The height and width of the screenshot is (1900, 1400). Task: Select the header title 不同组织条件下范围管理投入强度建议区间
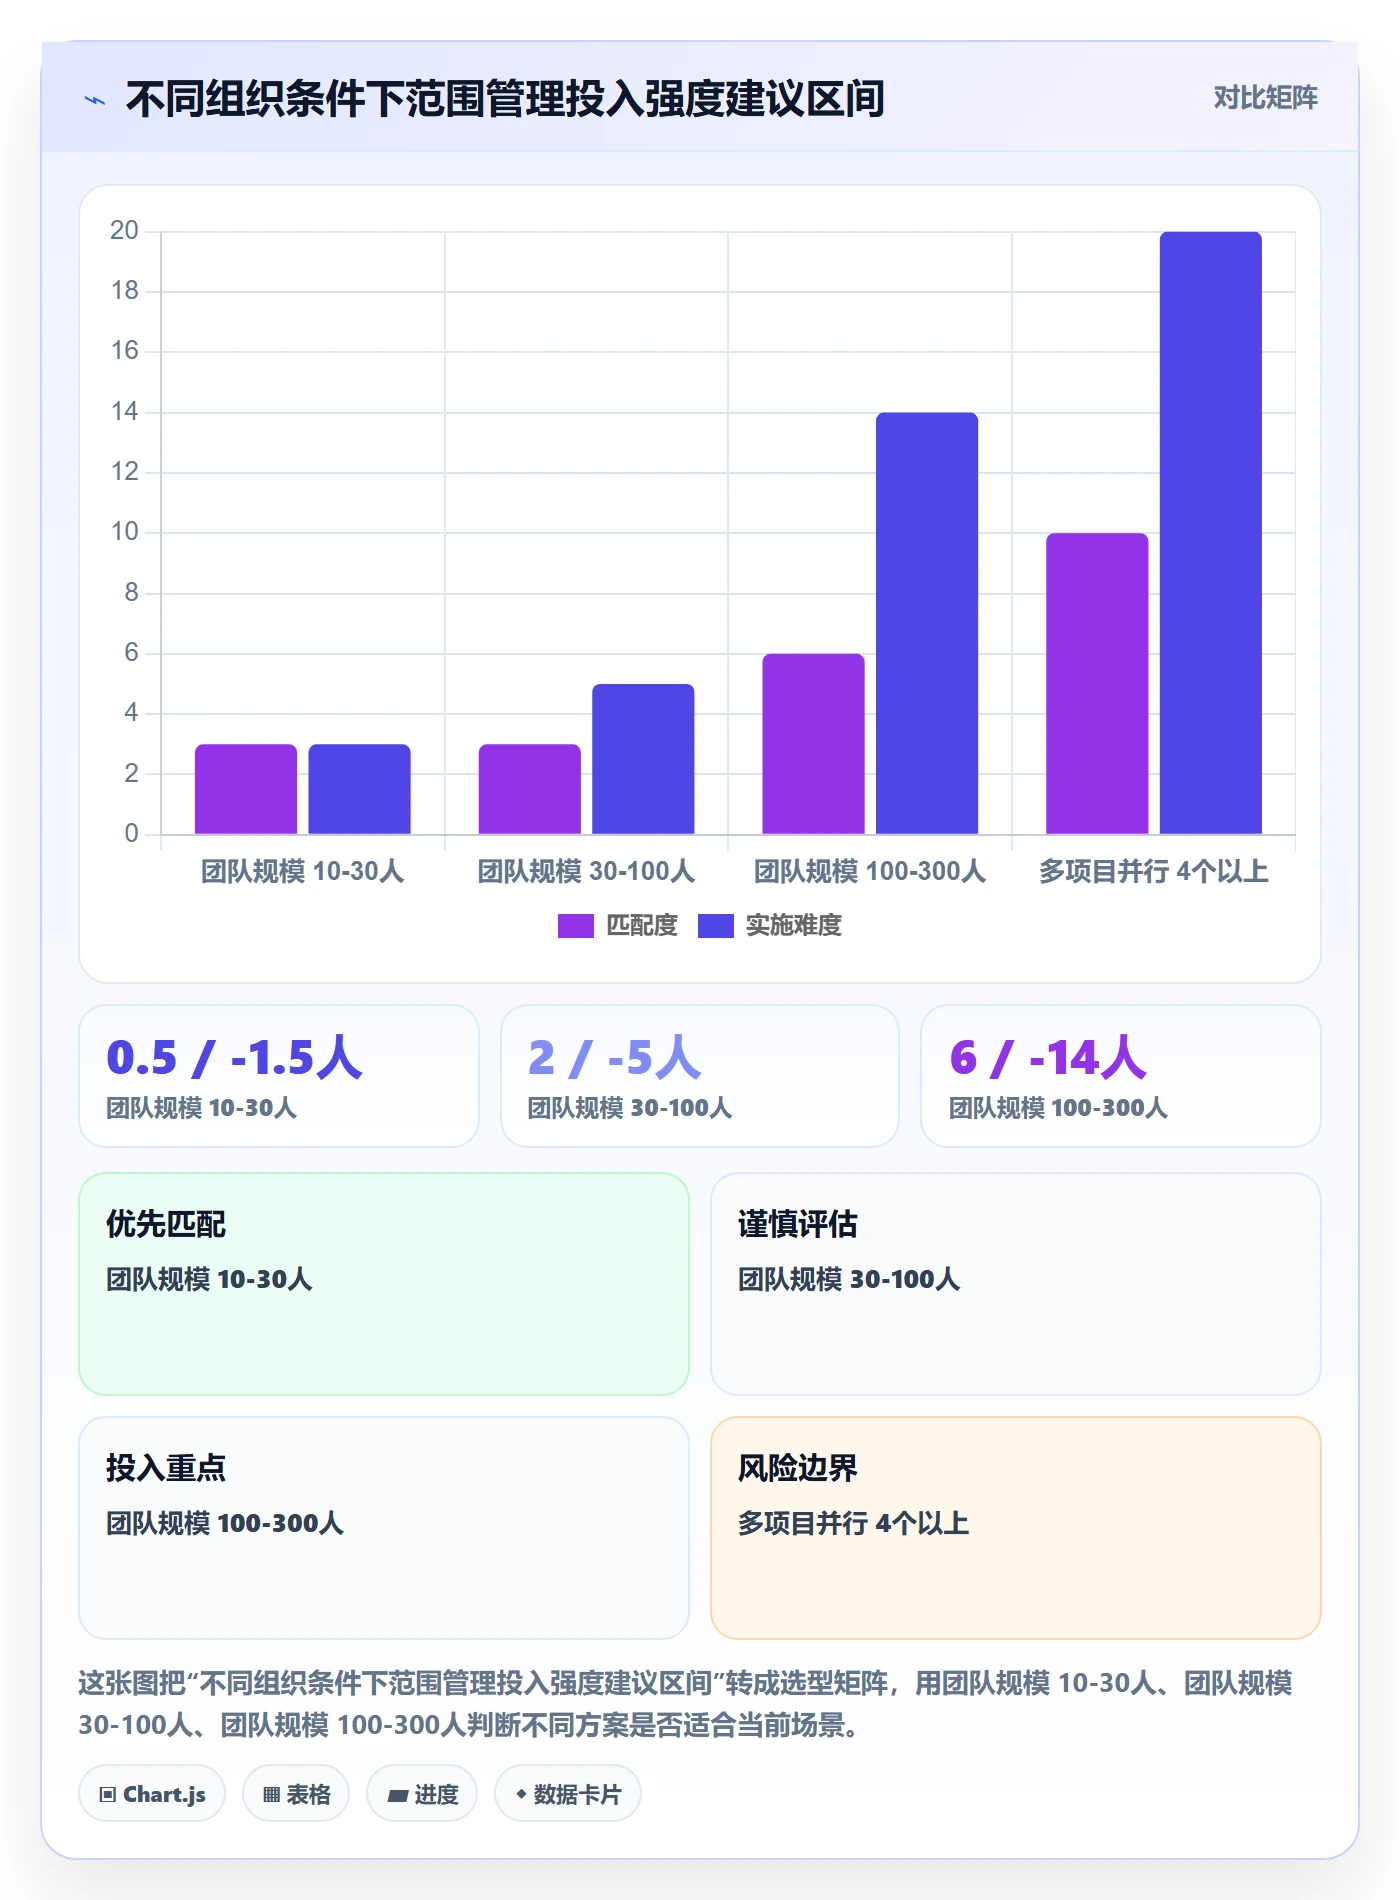(x=505, y=100)
